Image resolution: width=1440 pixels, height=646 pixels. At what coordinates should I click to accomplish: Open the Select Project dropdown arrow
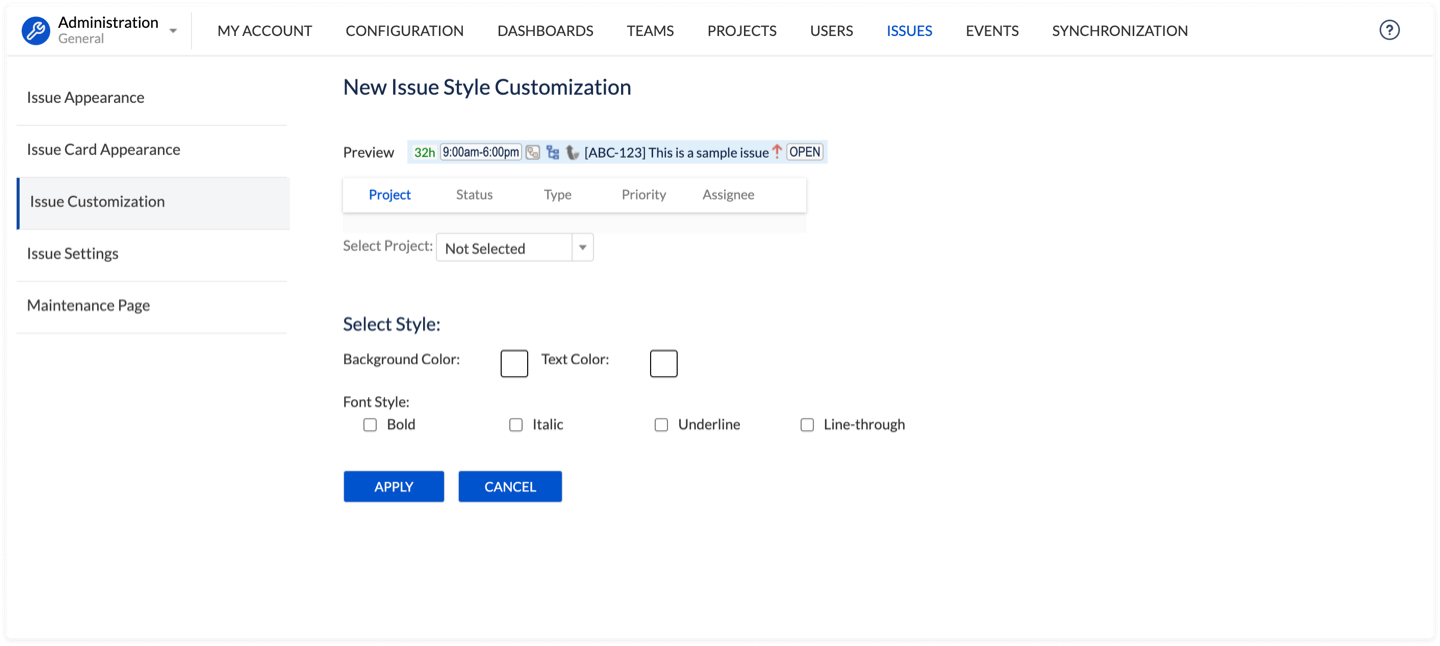582,248
